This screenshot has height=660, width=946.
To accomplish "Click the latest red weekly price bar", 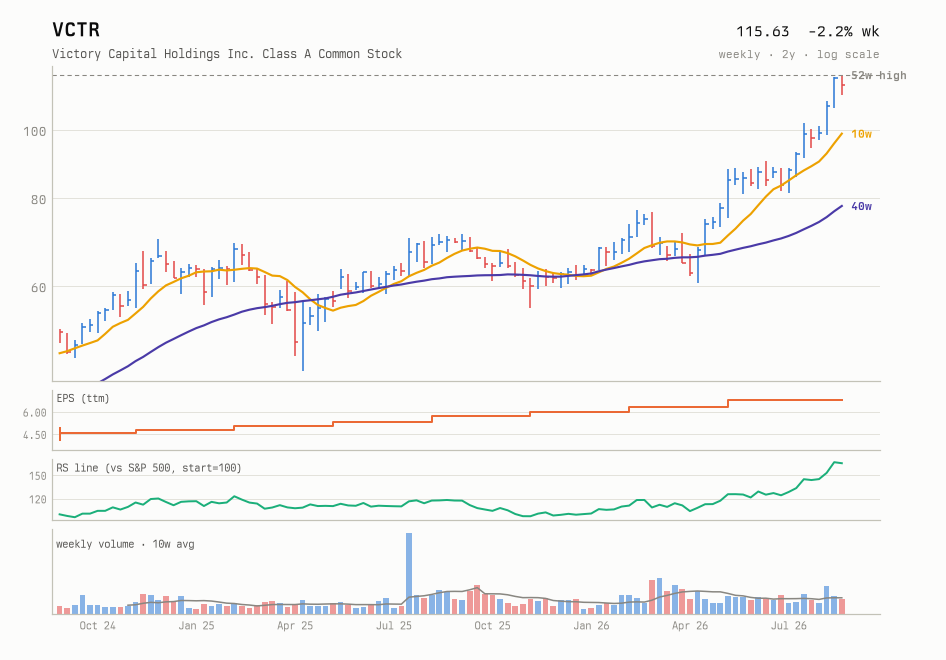I will (x=842, y=85).
